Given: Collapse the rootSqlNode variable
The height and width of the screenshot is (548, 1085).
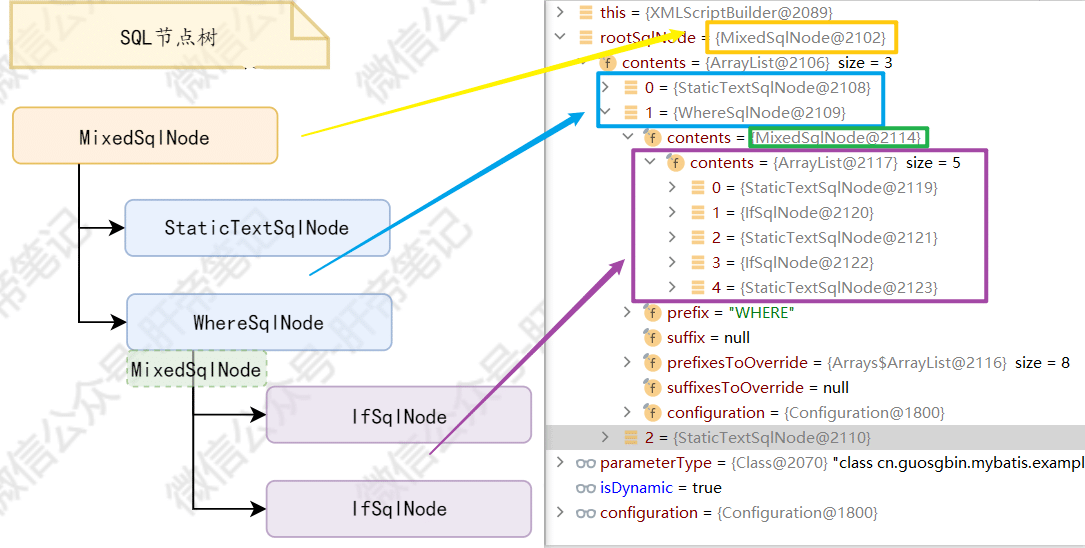Looking at the screenshot, I should [560, 38].
